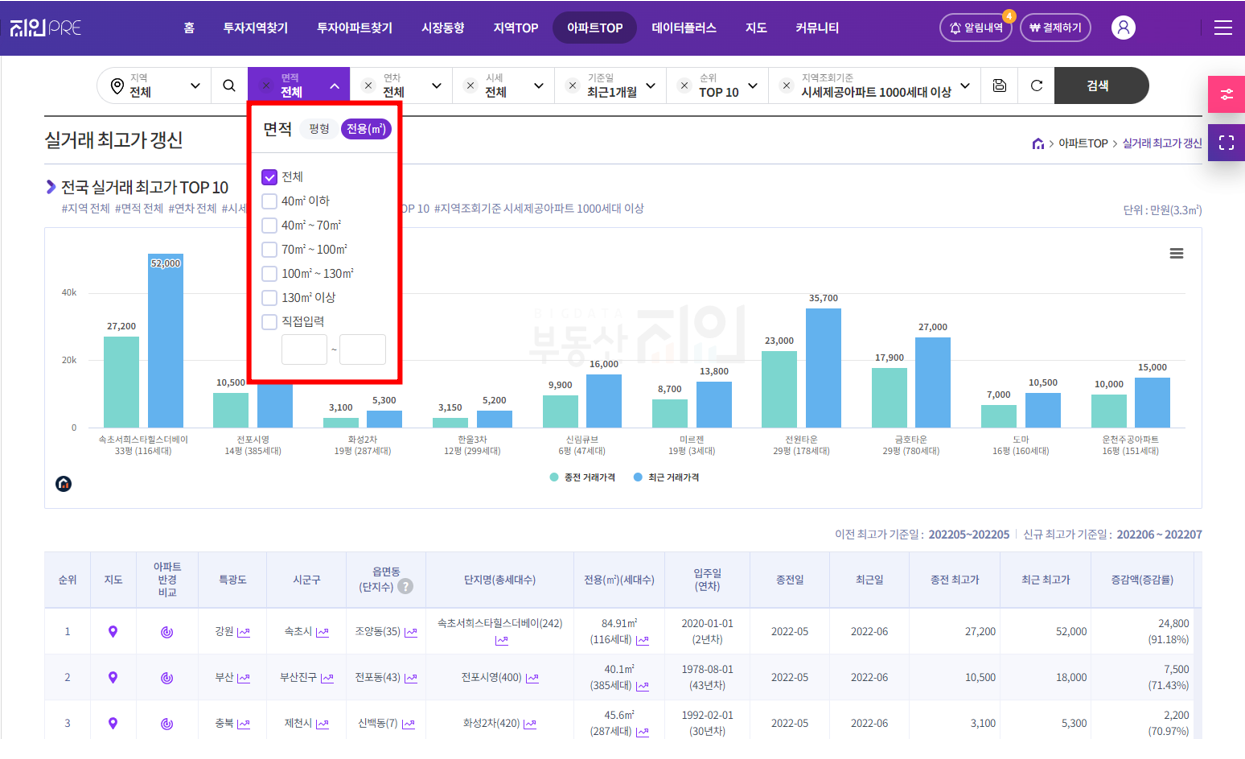The height and width of the screenshot is (759, 1245).
Task: Enable the 70㎡ ~ 100㎡ checkbox
Action: (x=269, y=249)
